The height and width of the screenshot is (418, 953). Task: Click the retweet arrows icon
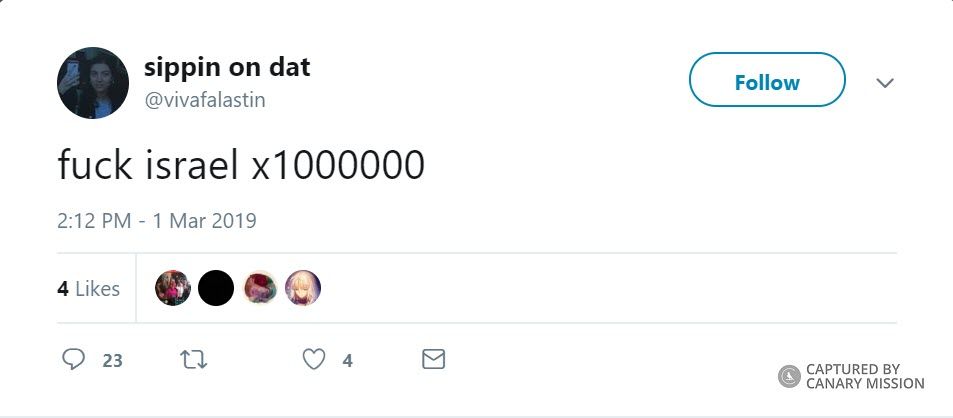pos(193,359)
